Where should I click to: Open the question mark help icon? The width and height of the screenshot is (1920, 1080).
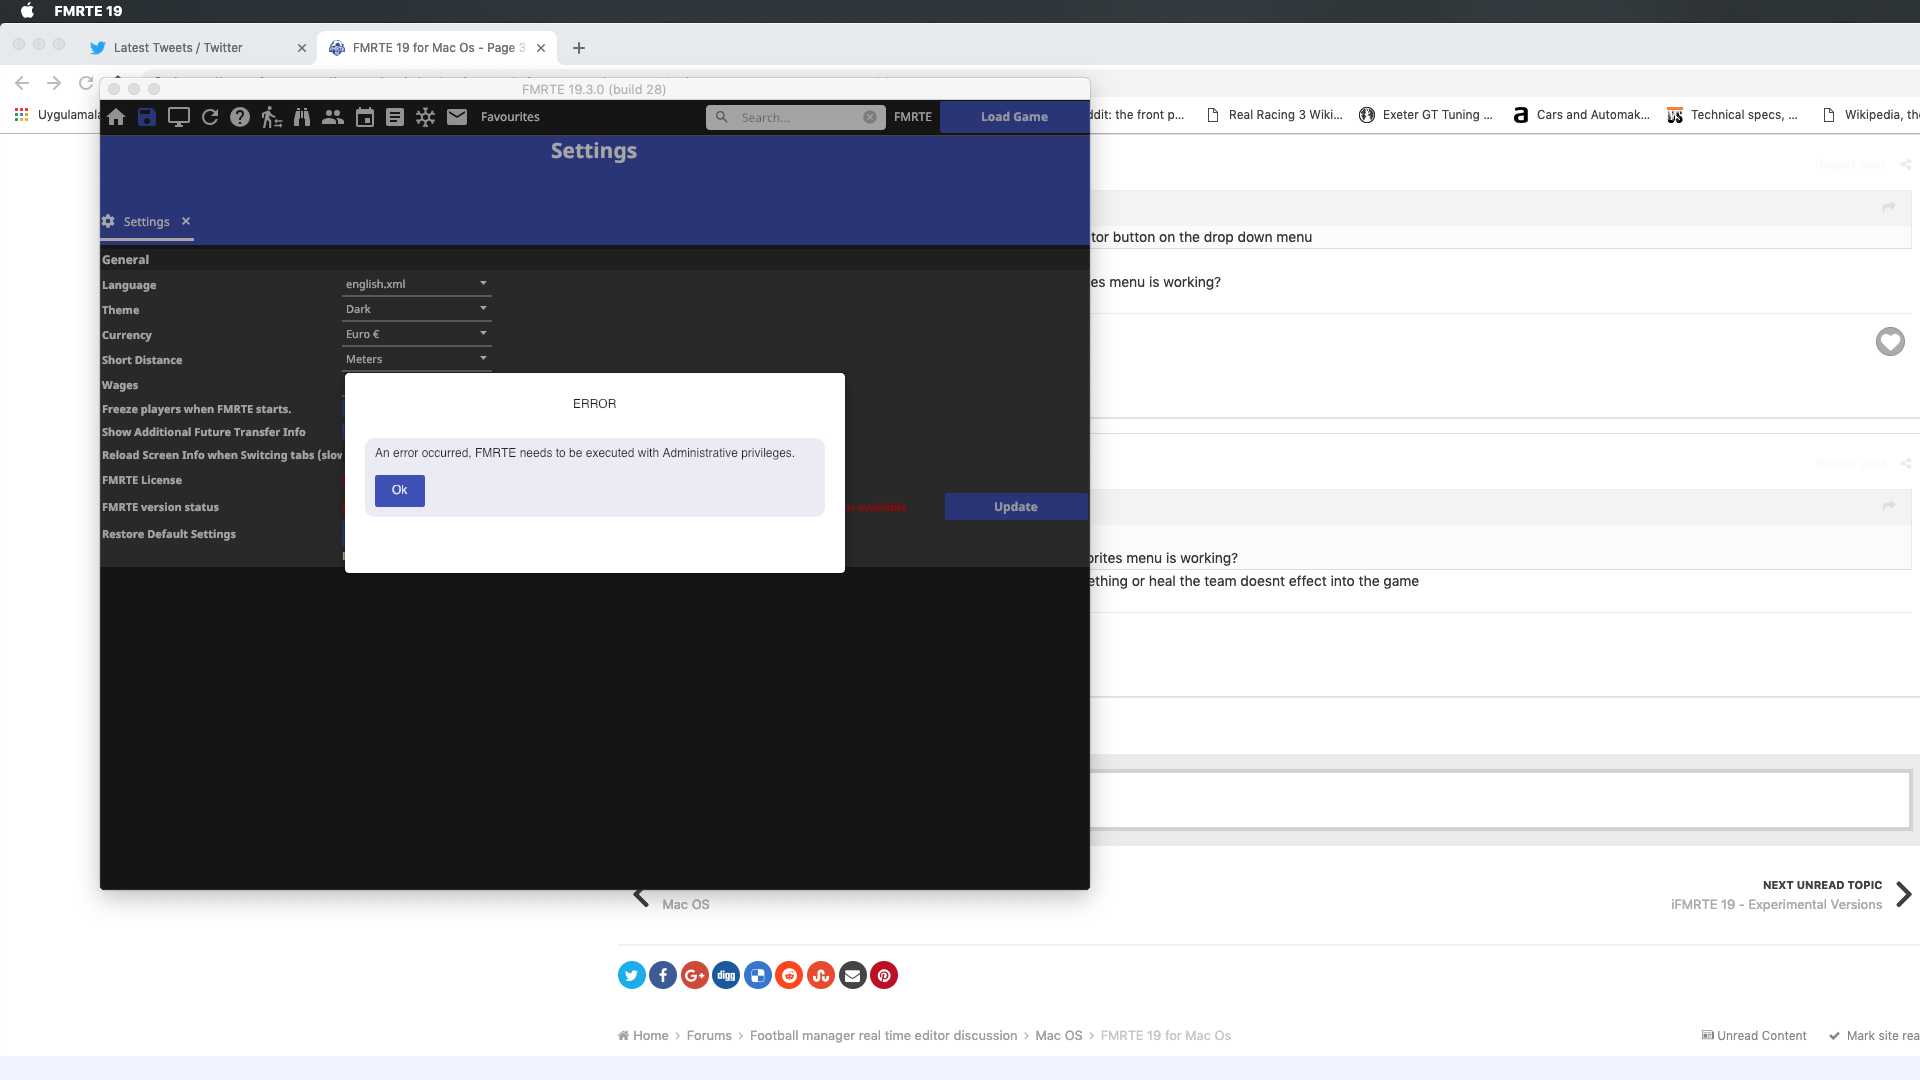coord(240,117)
